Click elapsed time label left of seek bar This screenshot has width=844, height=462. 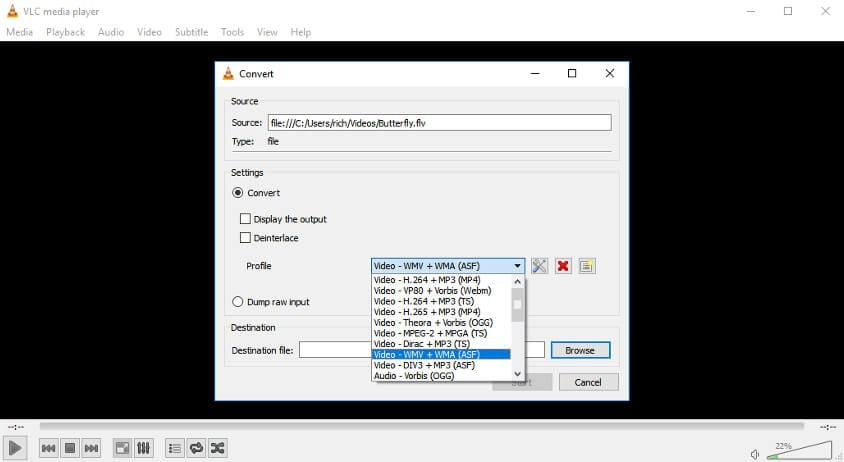[x=16, y=427]
